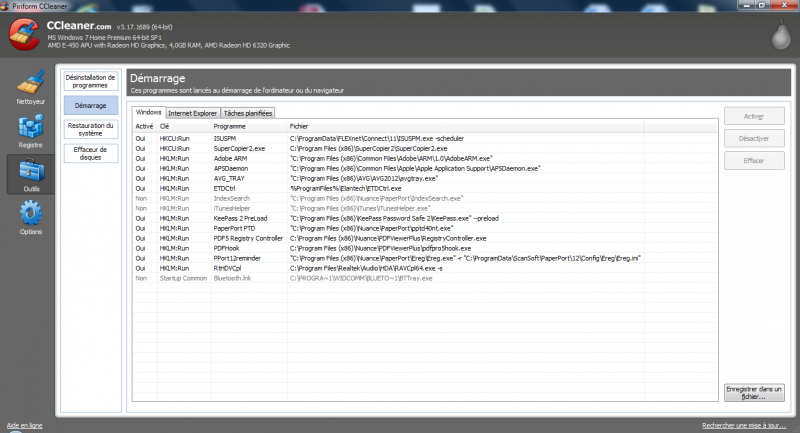The height and width of the screenshot is (433, 800).
Task: Open the Aide en ligne link
Action: coord(25,425)
